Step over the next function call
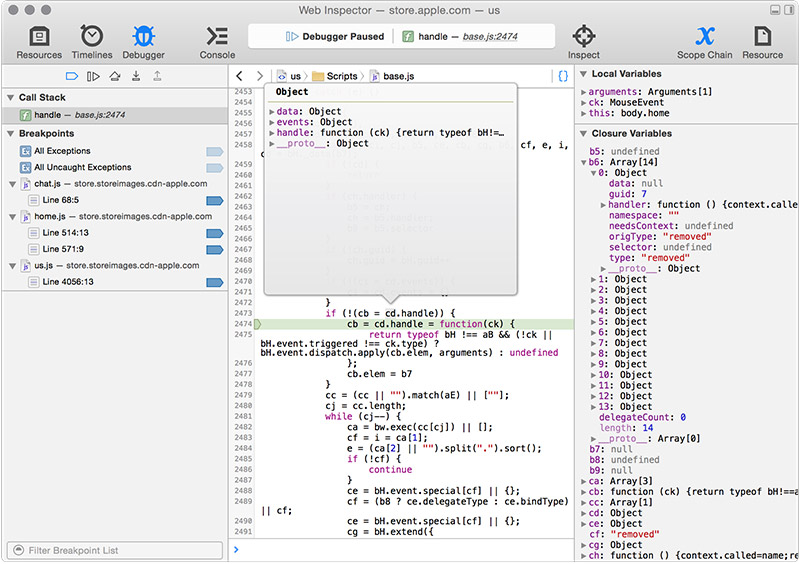Image resolution: width=800 pixels, height=564 pixels. [x=115, y=77]
